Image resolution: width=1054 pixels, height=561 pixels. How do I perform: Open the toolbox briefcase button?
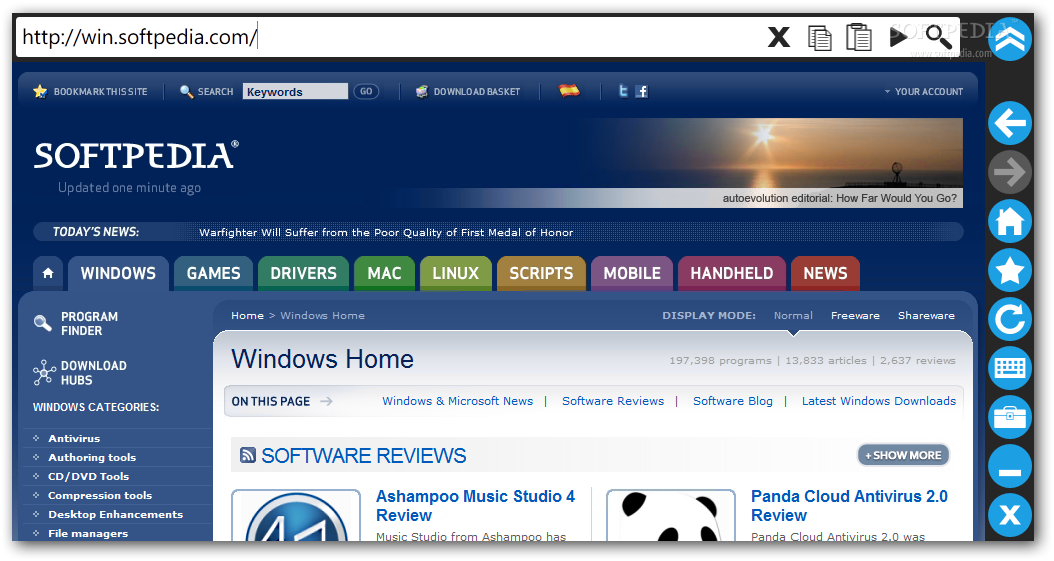point(1010,417)
